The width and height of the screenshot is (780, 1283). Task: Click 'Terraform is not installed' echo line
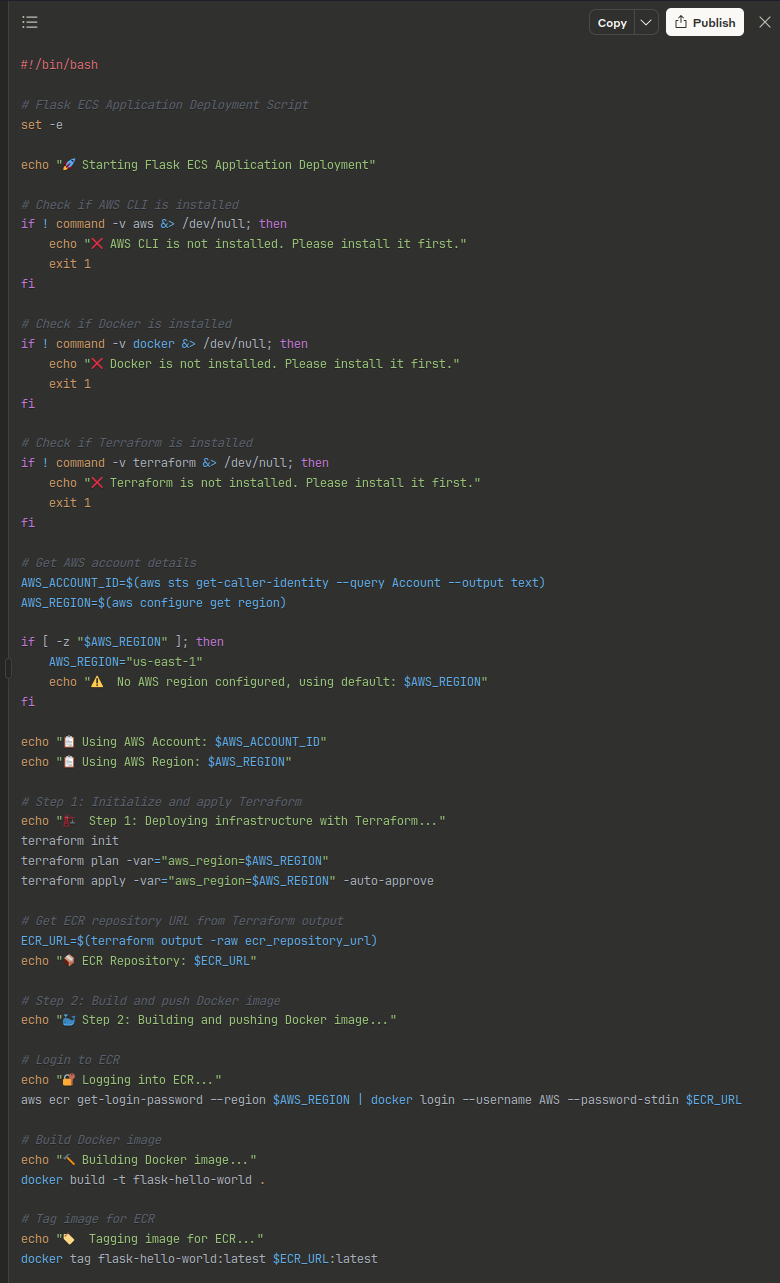(265, 483)
